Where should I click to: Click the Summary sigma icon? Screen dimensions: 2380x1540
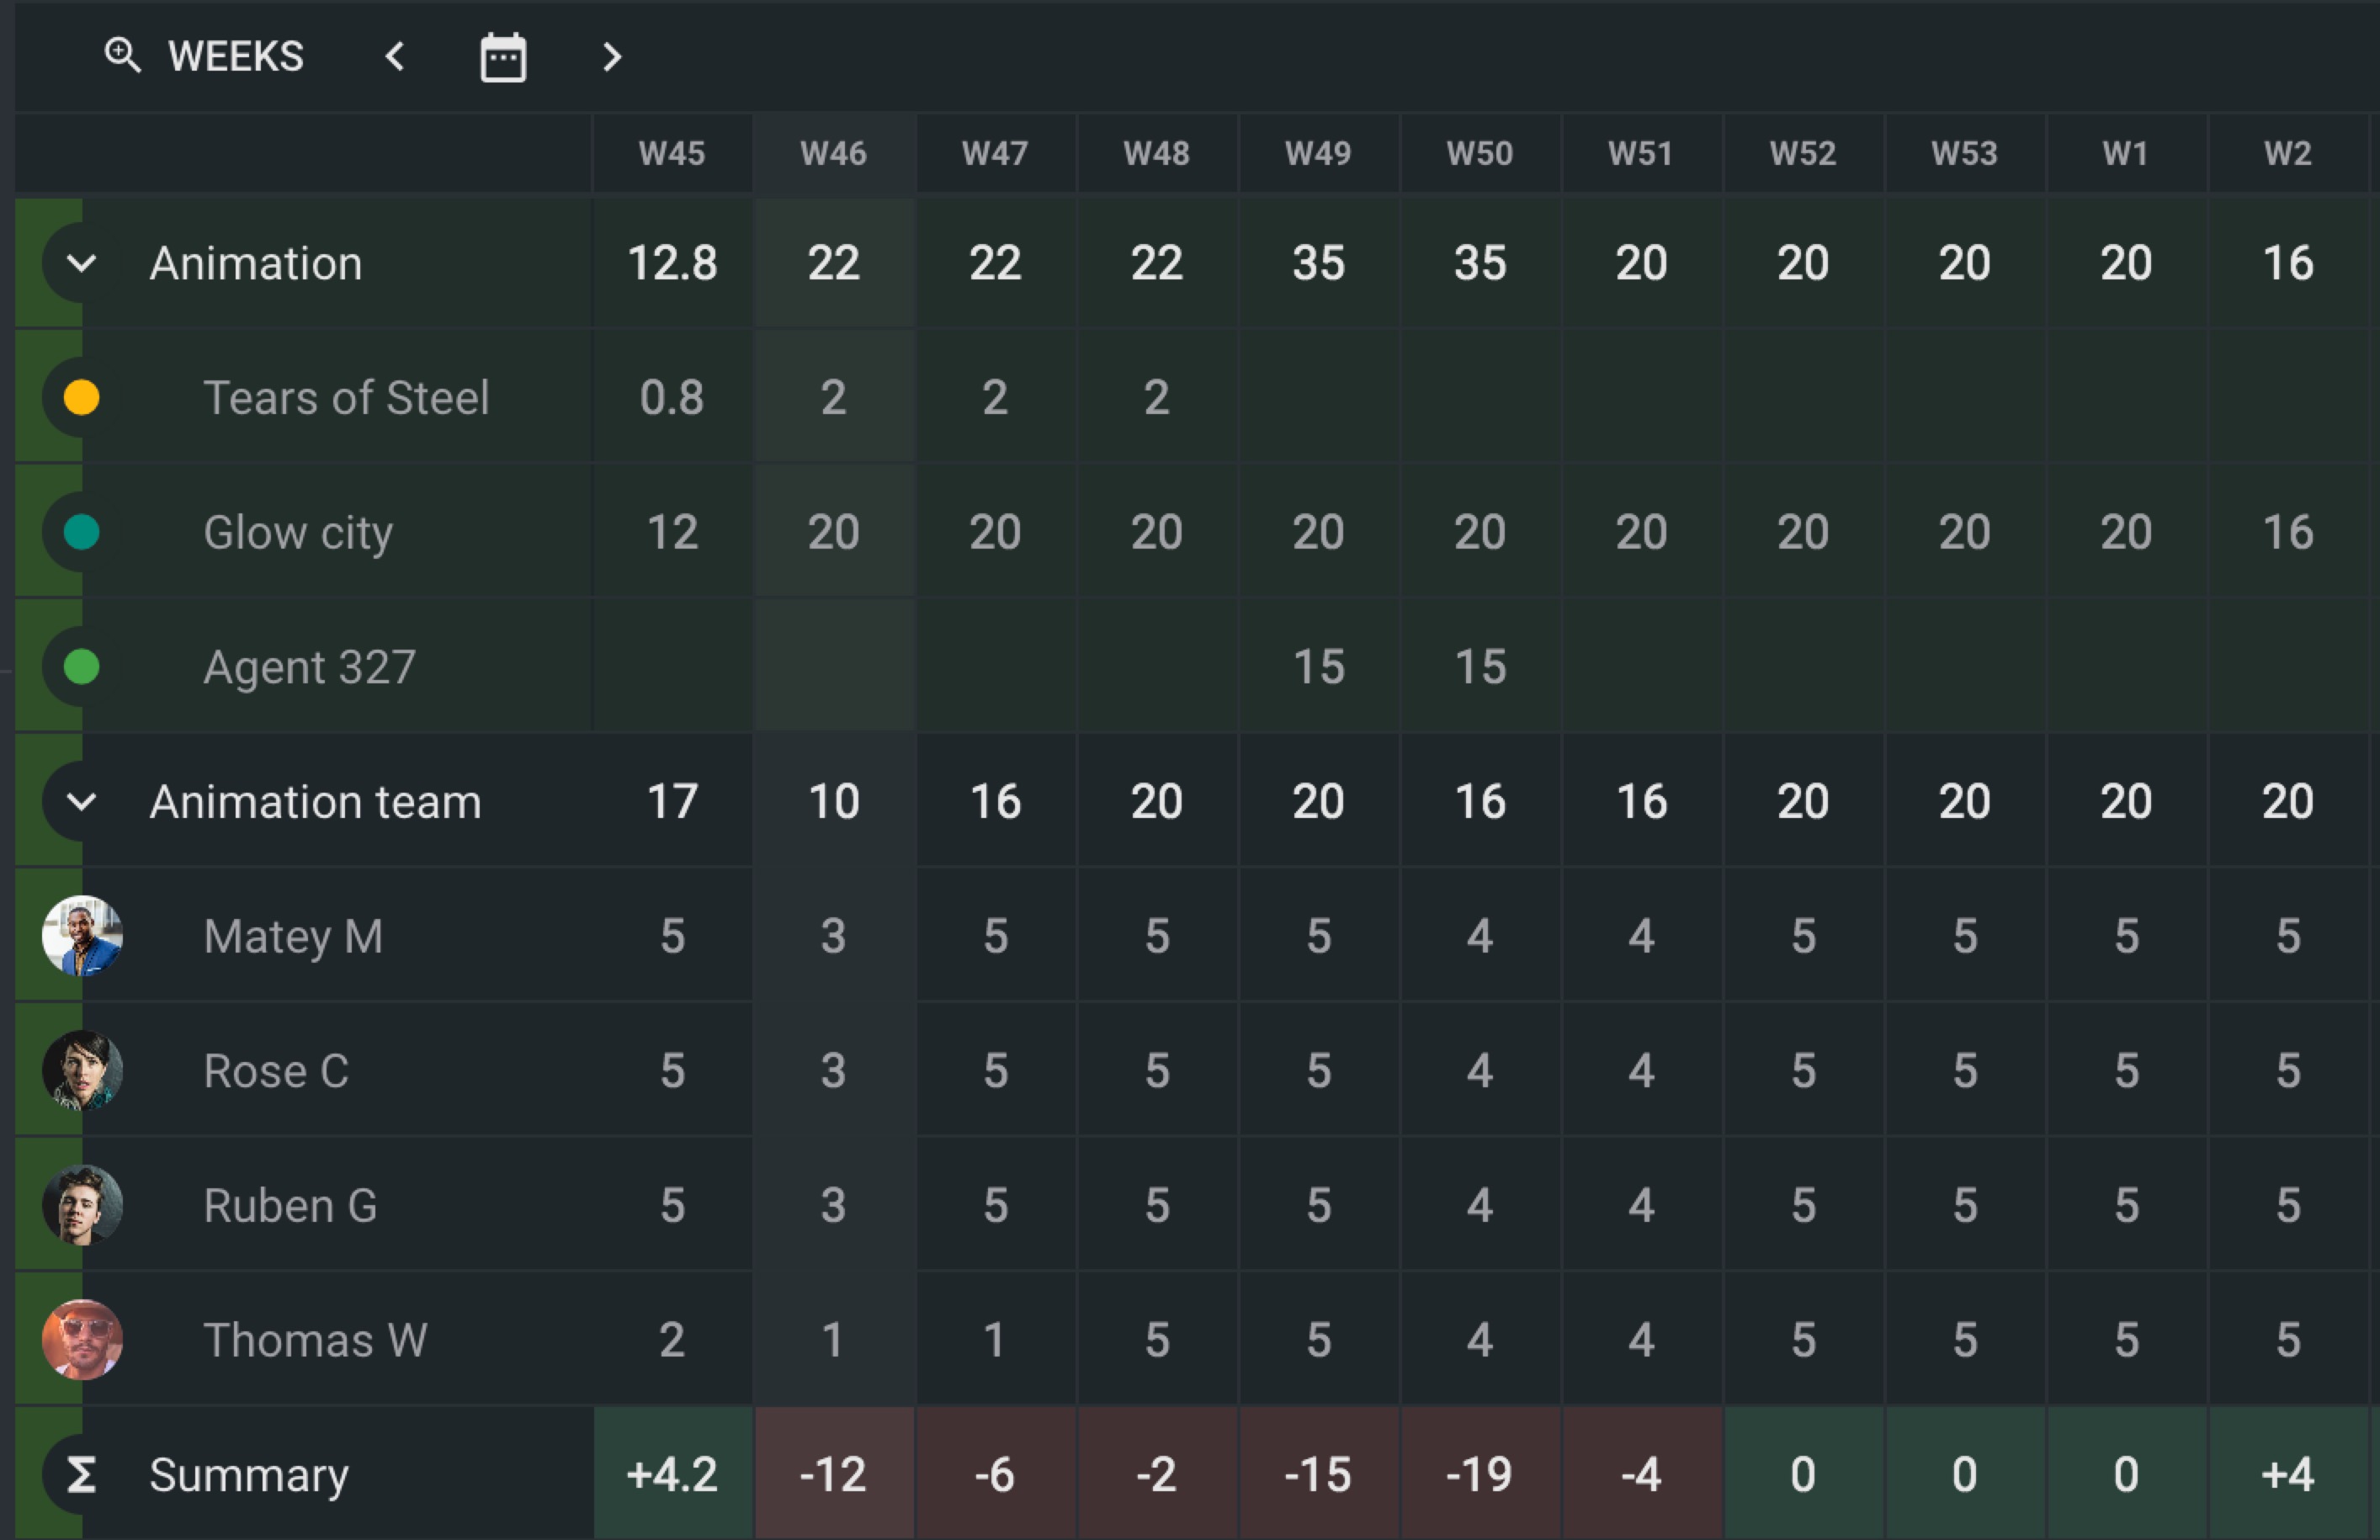pyautogui.click(x=81, y=1474)
